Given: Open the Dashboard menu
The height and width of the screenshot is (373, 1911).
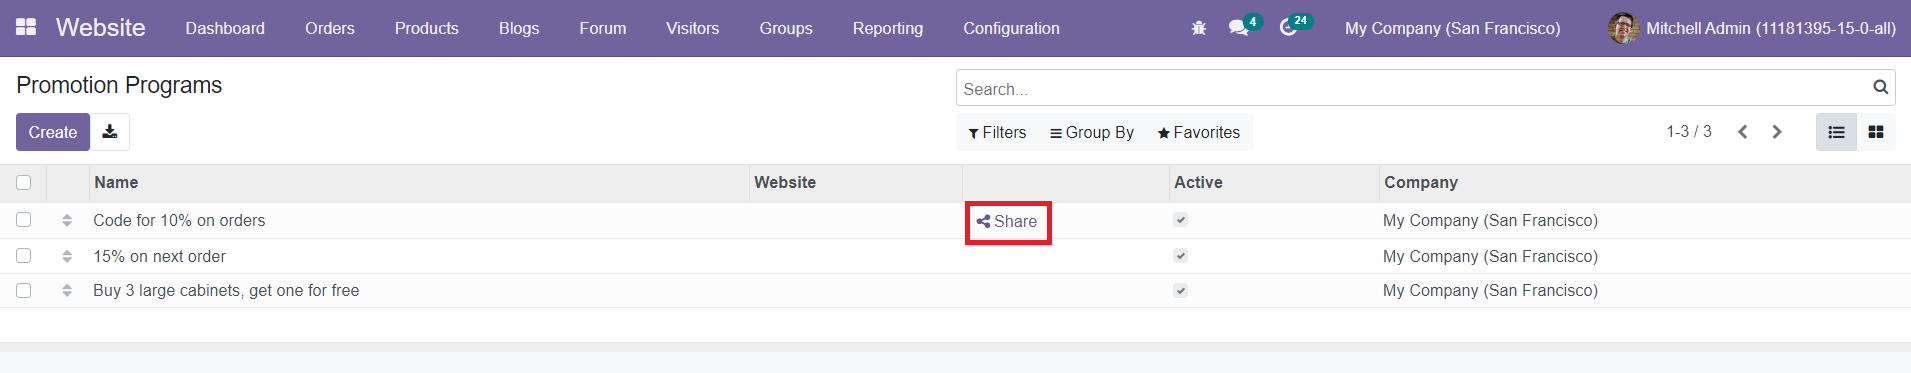Looking at the screenshot, I should 225,28.
